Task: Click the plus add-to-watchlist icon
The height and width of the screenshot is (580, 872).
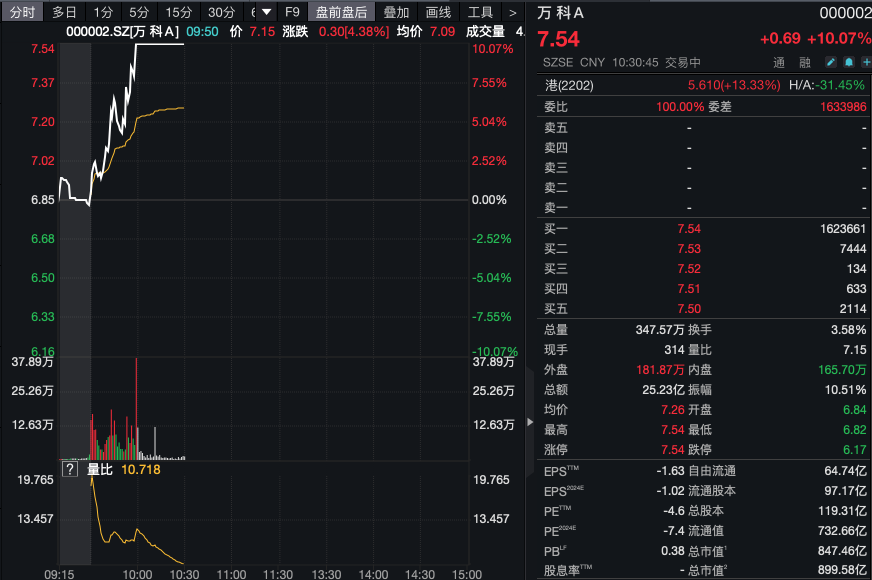Action: point(866,62)
